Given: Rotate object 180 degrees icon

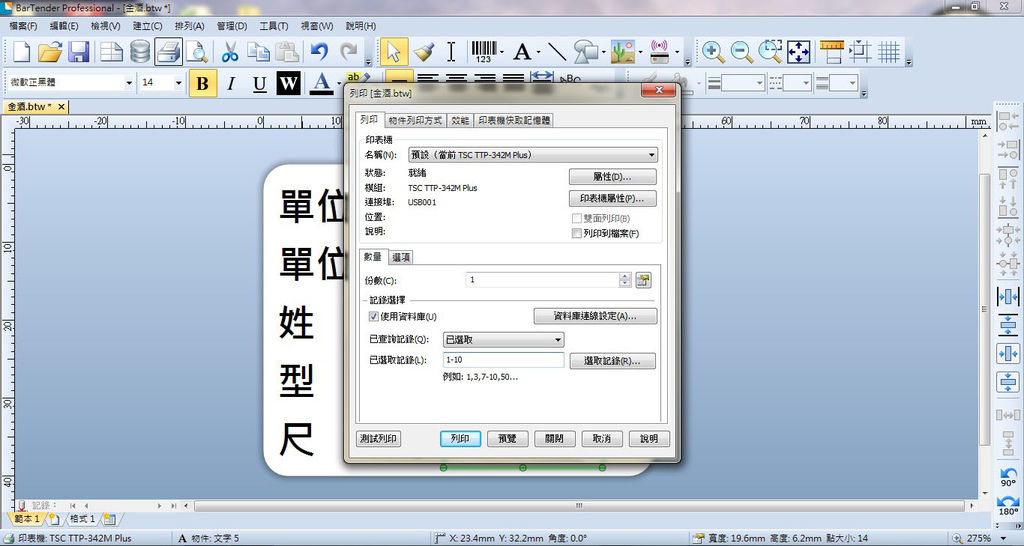Looking at the screenshot, I should click(1008, 505).
